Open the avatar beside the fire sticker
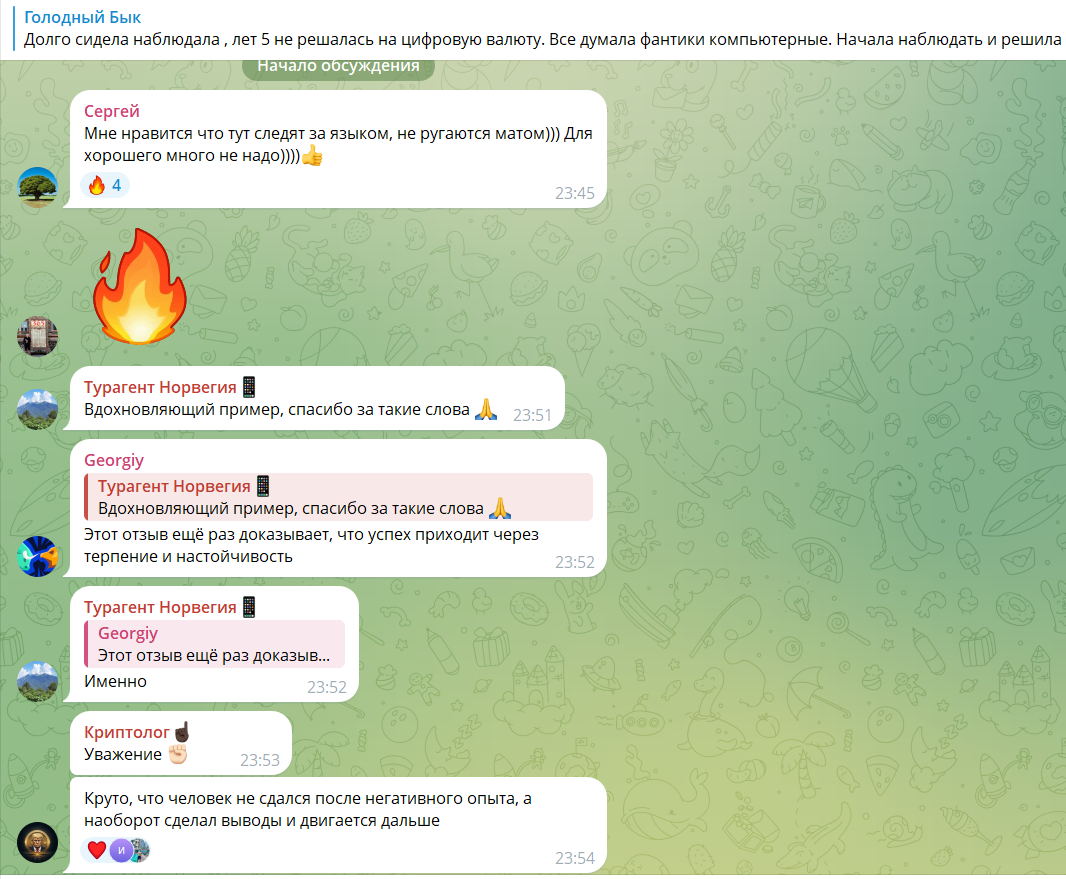1066x879 pixels. 37,336
